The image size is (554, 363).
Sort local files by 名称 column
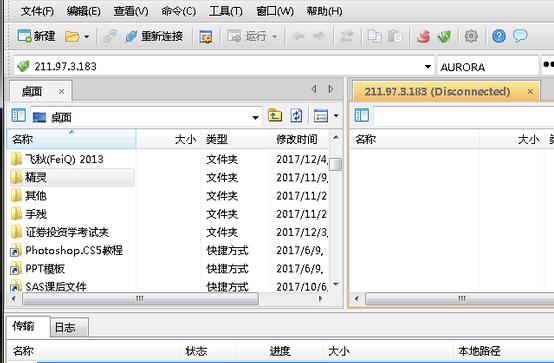tap(72, 139)
